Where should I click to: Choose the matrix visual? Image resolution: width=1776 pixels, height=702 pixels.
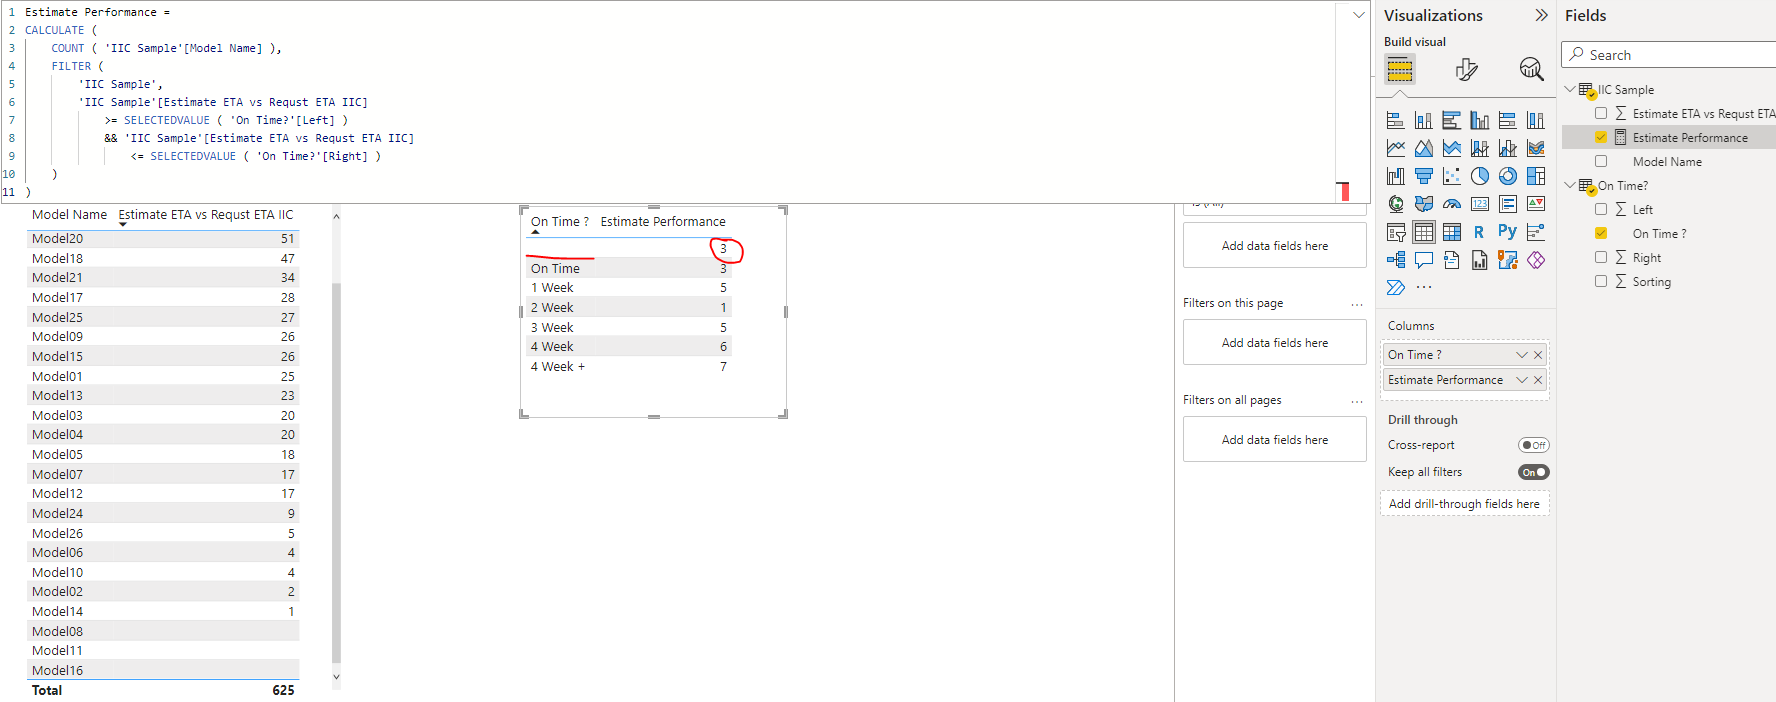(x=1452, y=232)
